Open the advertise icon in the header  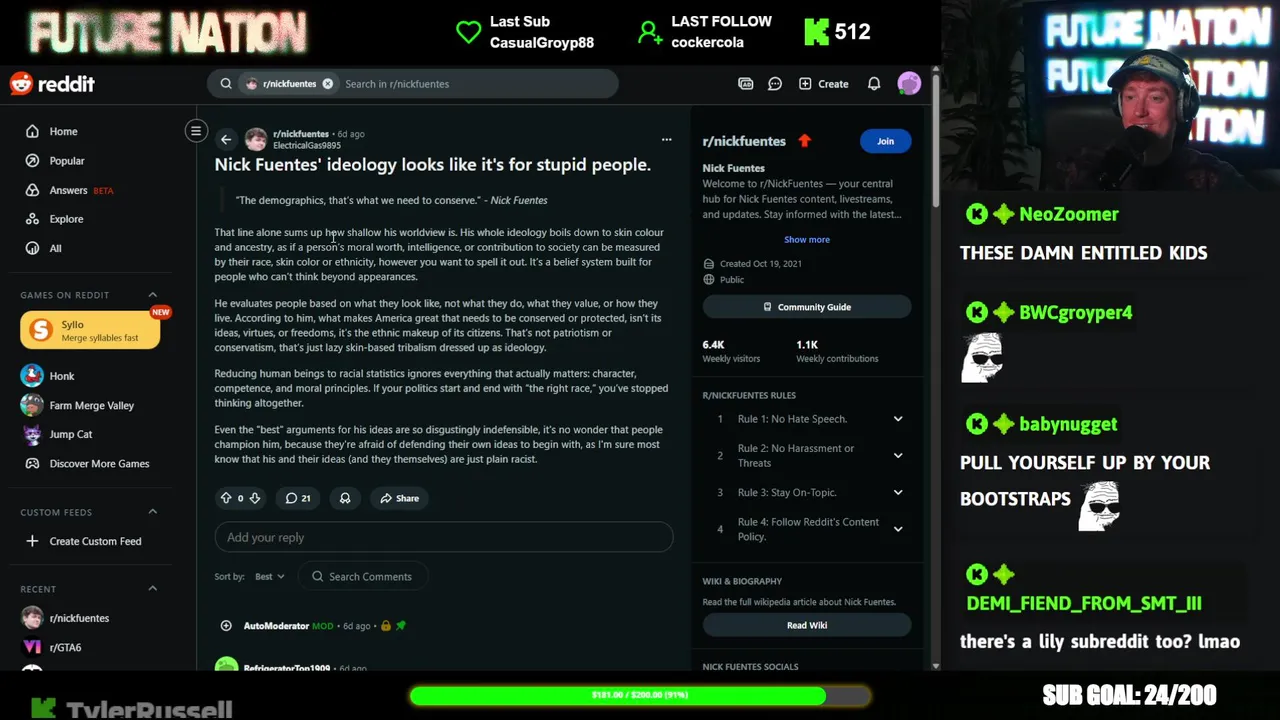[x=745, y=84]
